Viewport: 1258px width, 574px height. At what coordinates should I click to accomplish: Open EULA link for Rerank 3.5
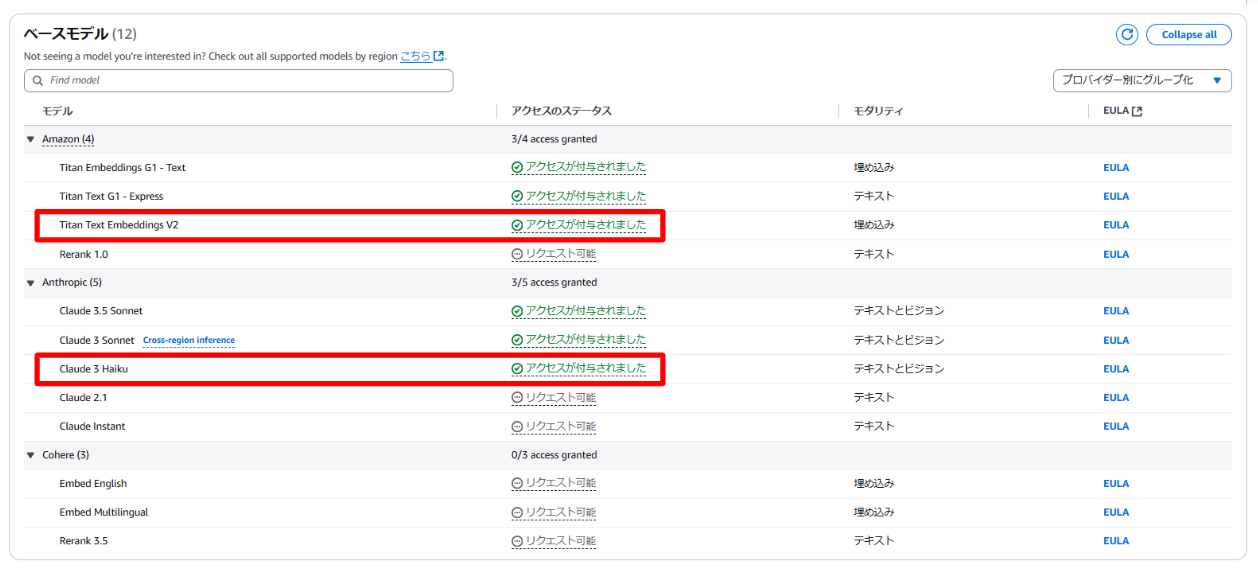click(1116, 541)
